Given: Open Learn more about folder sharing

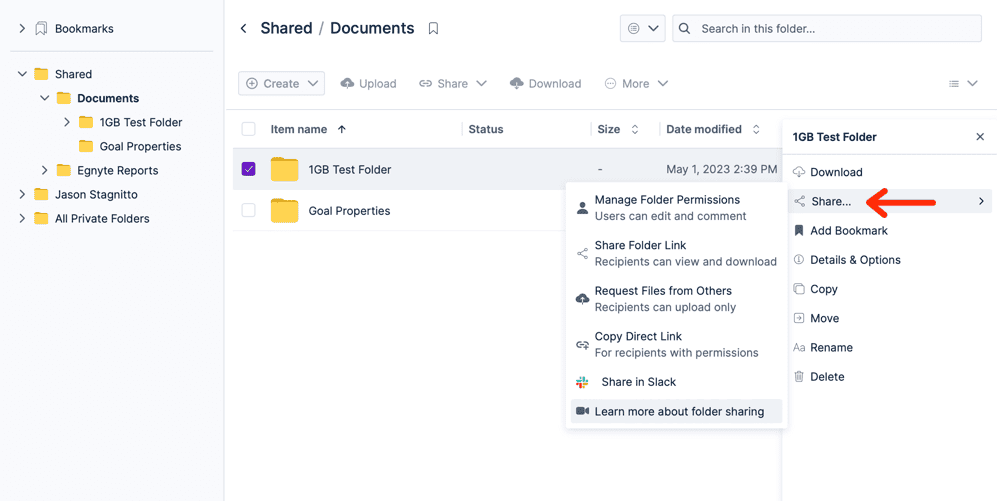Looking at the screenshot, I should pos(677,411).
